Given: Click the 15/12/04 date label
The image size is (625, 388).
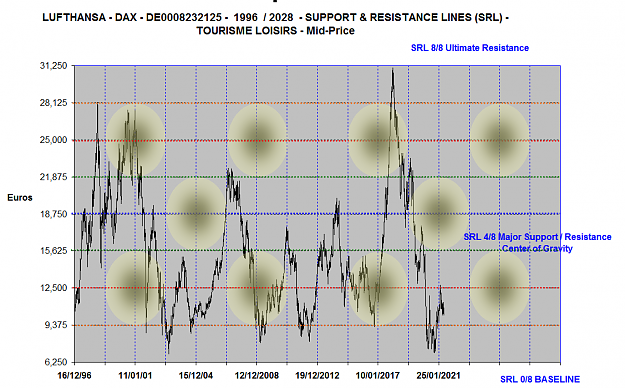Looking at the screenshot, I should point(196,376).
